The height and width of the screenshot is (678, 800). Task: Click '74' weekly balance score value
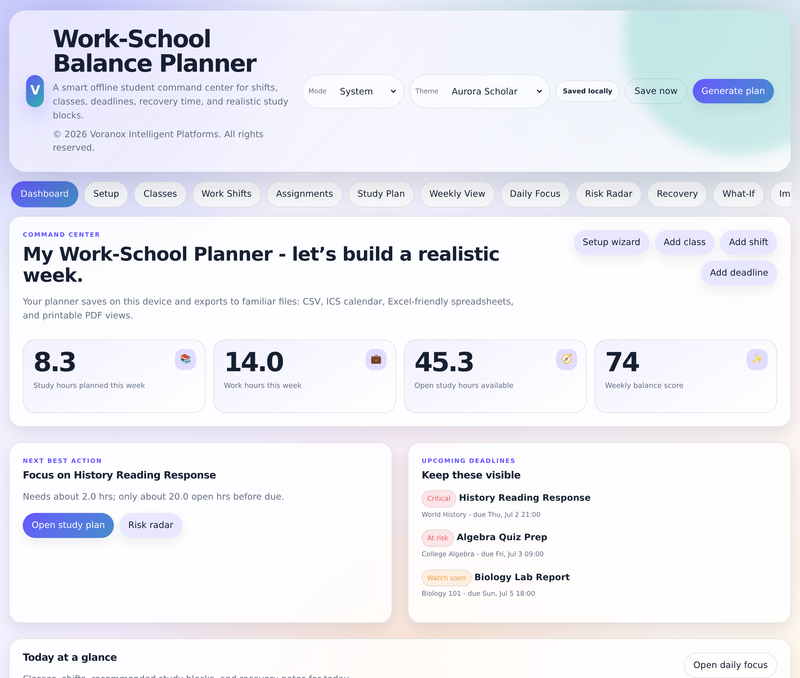(x=622, y=362)
